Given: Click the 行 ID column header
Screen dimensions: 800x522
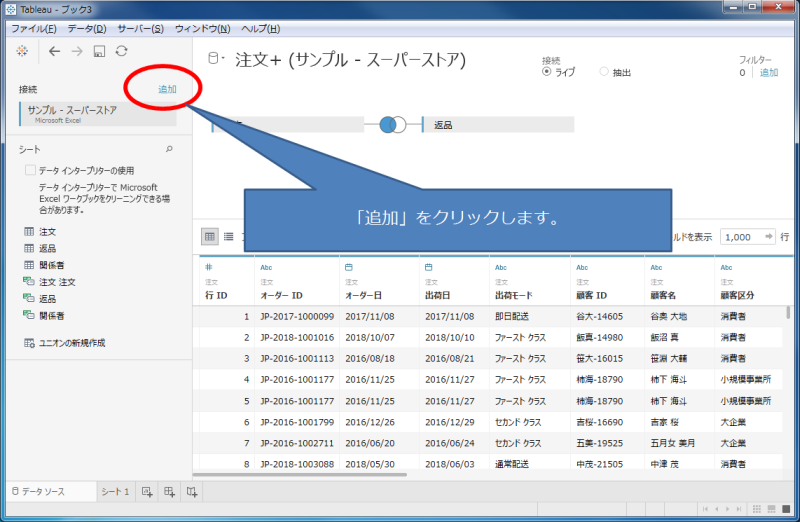Looking at the screenshot, I should point(216,295).
